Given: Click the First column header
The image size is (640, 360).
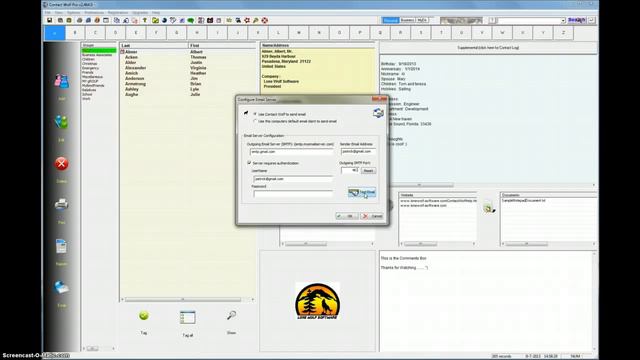Looking at the screenshot, I should pyautogui.click(x=222, y=45).
